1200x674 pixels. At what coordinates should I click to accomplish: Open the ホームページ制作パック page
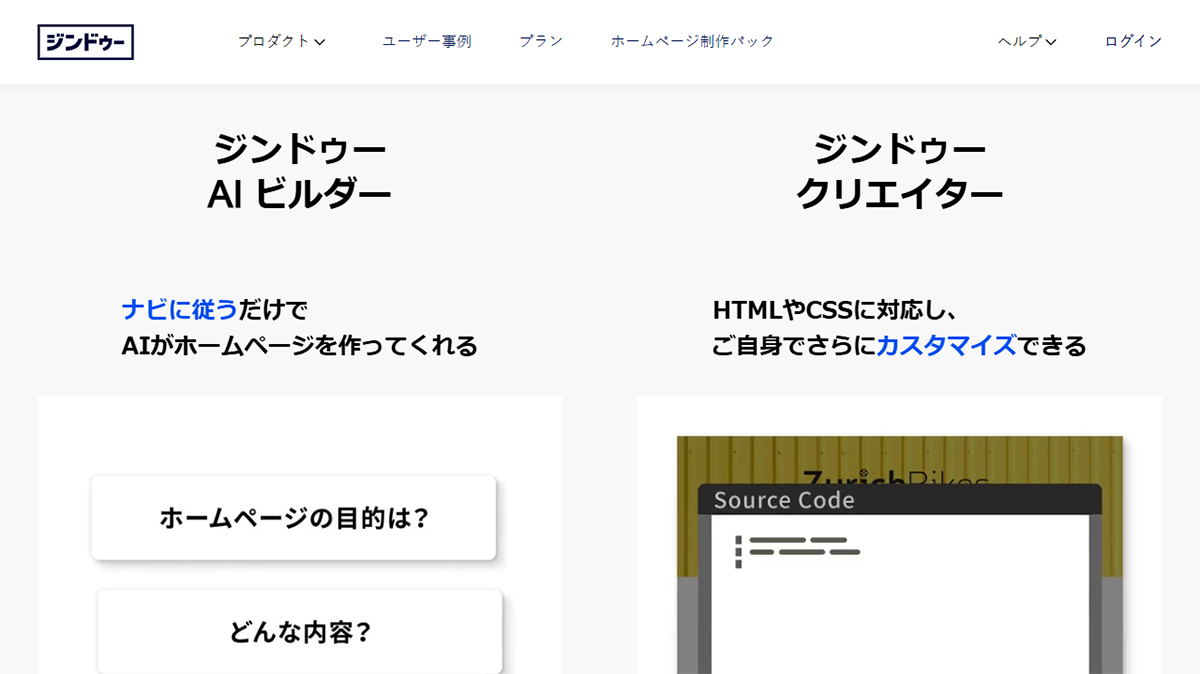coord(692,41)
